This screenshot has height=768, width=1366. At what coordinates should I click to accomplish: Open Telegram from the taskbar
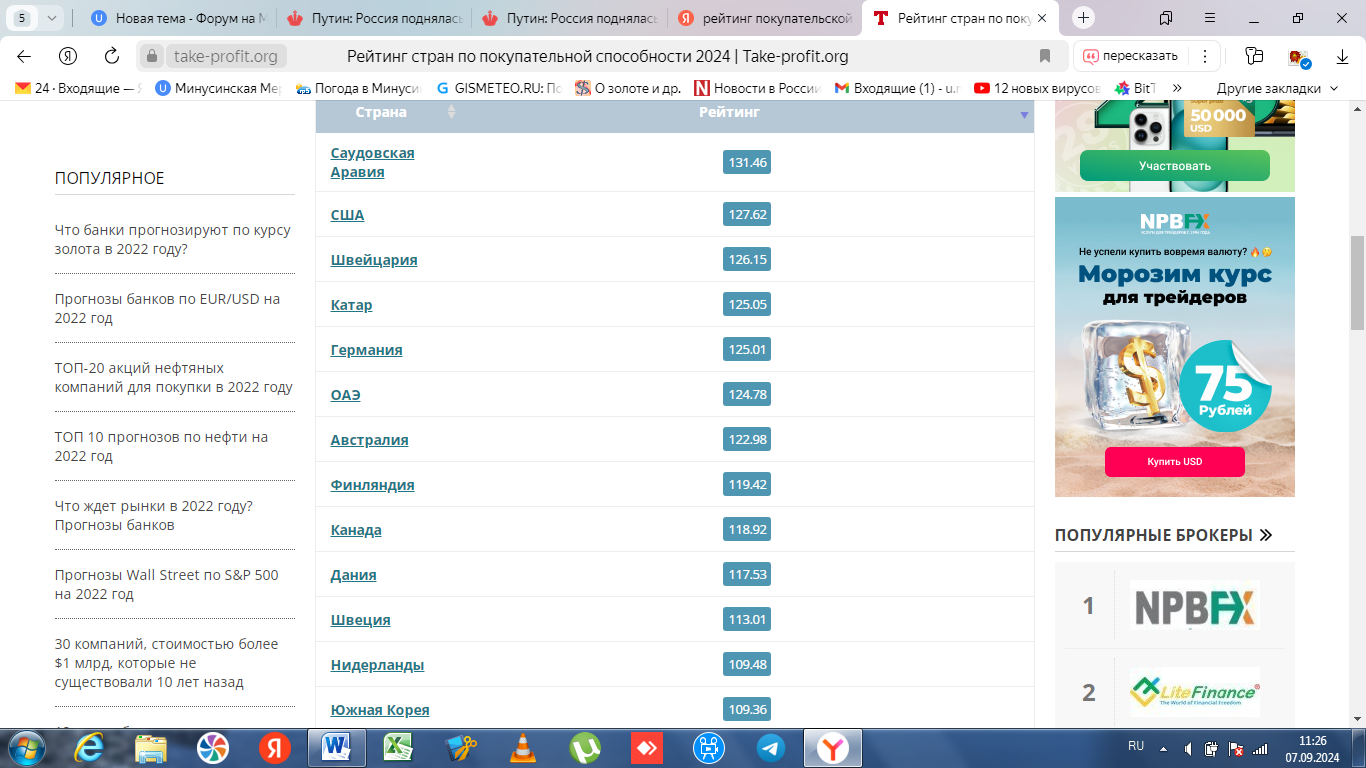770,748
